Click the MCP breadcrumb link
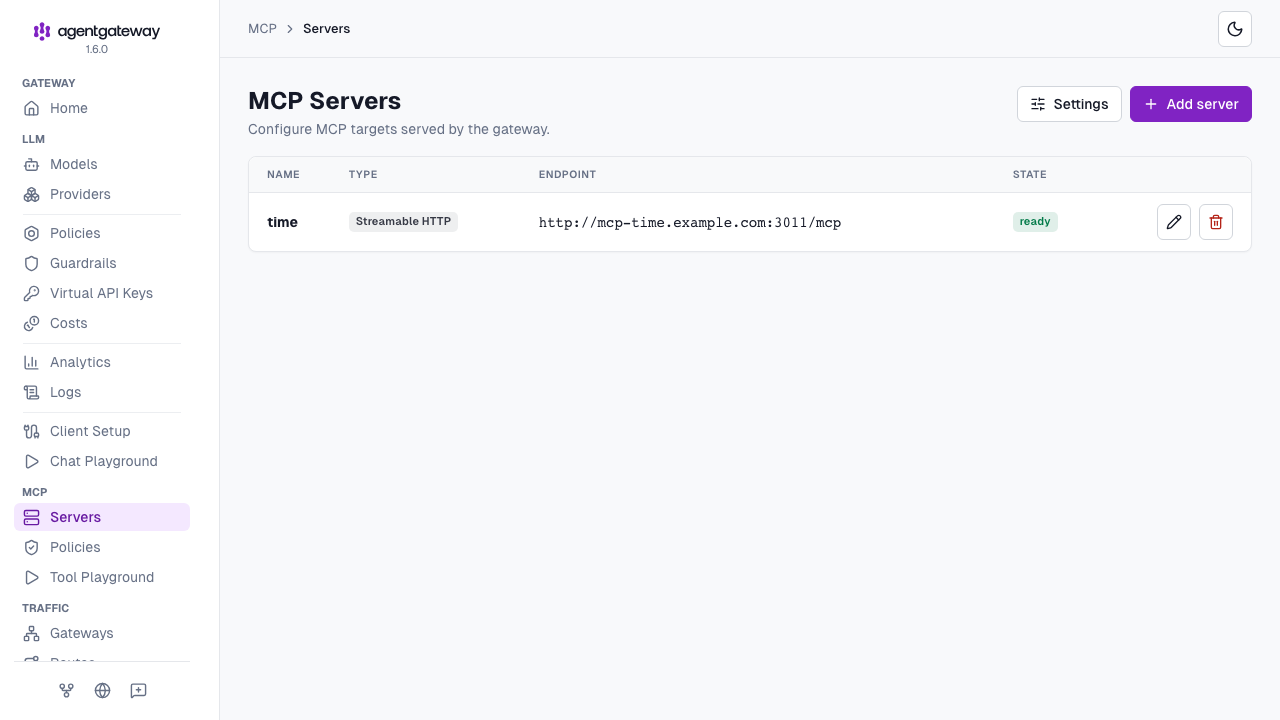Screen dimensions: 1280x720 pyautogui.click(x=262, y=29)
